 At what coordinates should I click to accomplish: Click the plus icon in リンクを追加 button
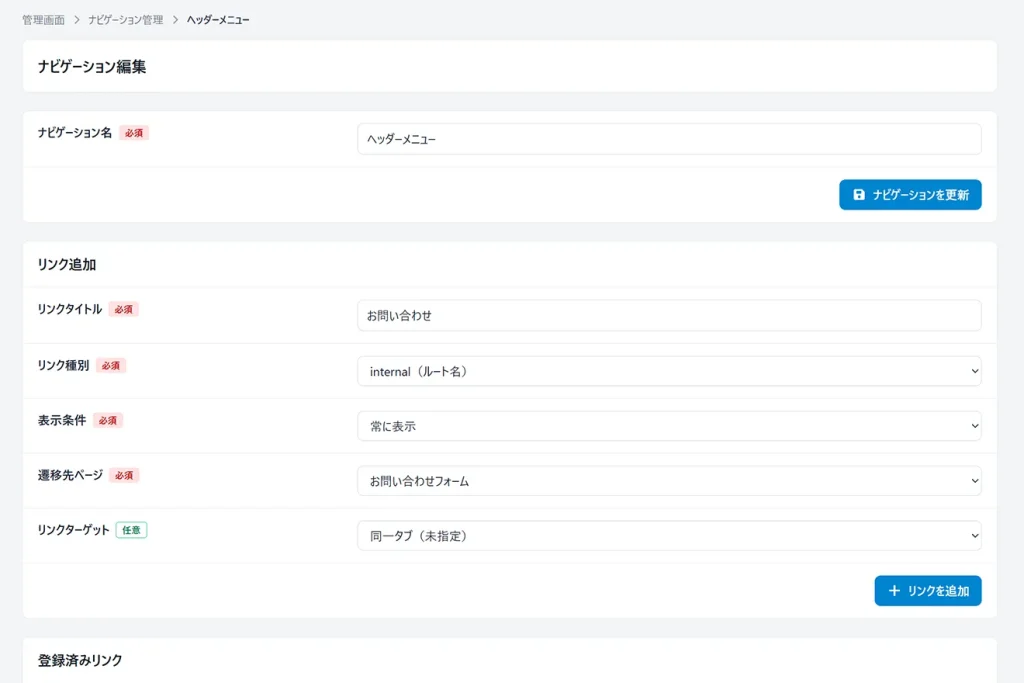(894, 590)
